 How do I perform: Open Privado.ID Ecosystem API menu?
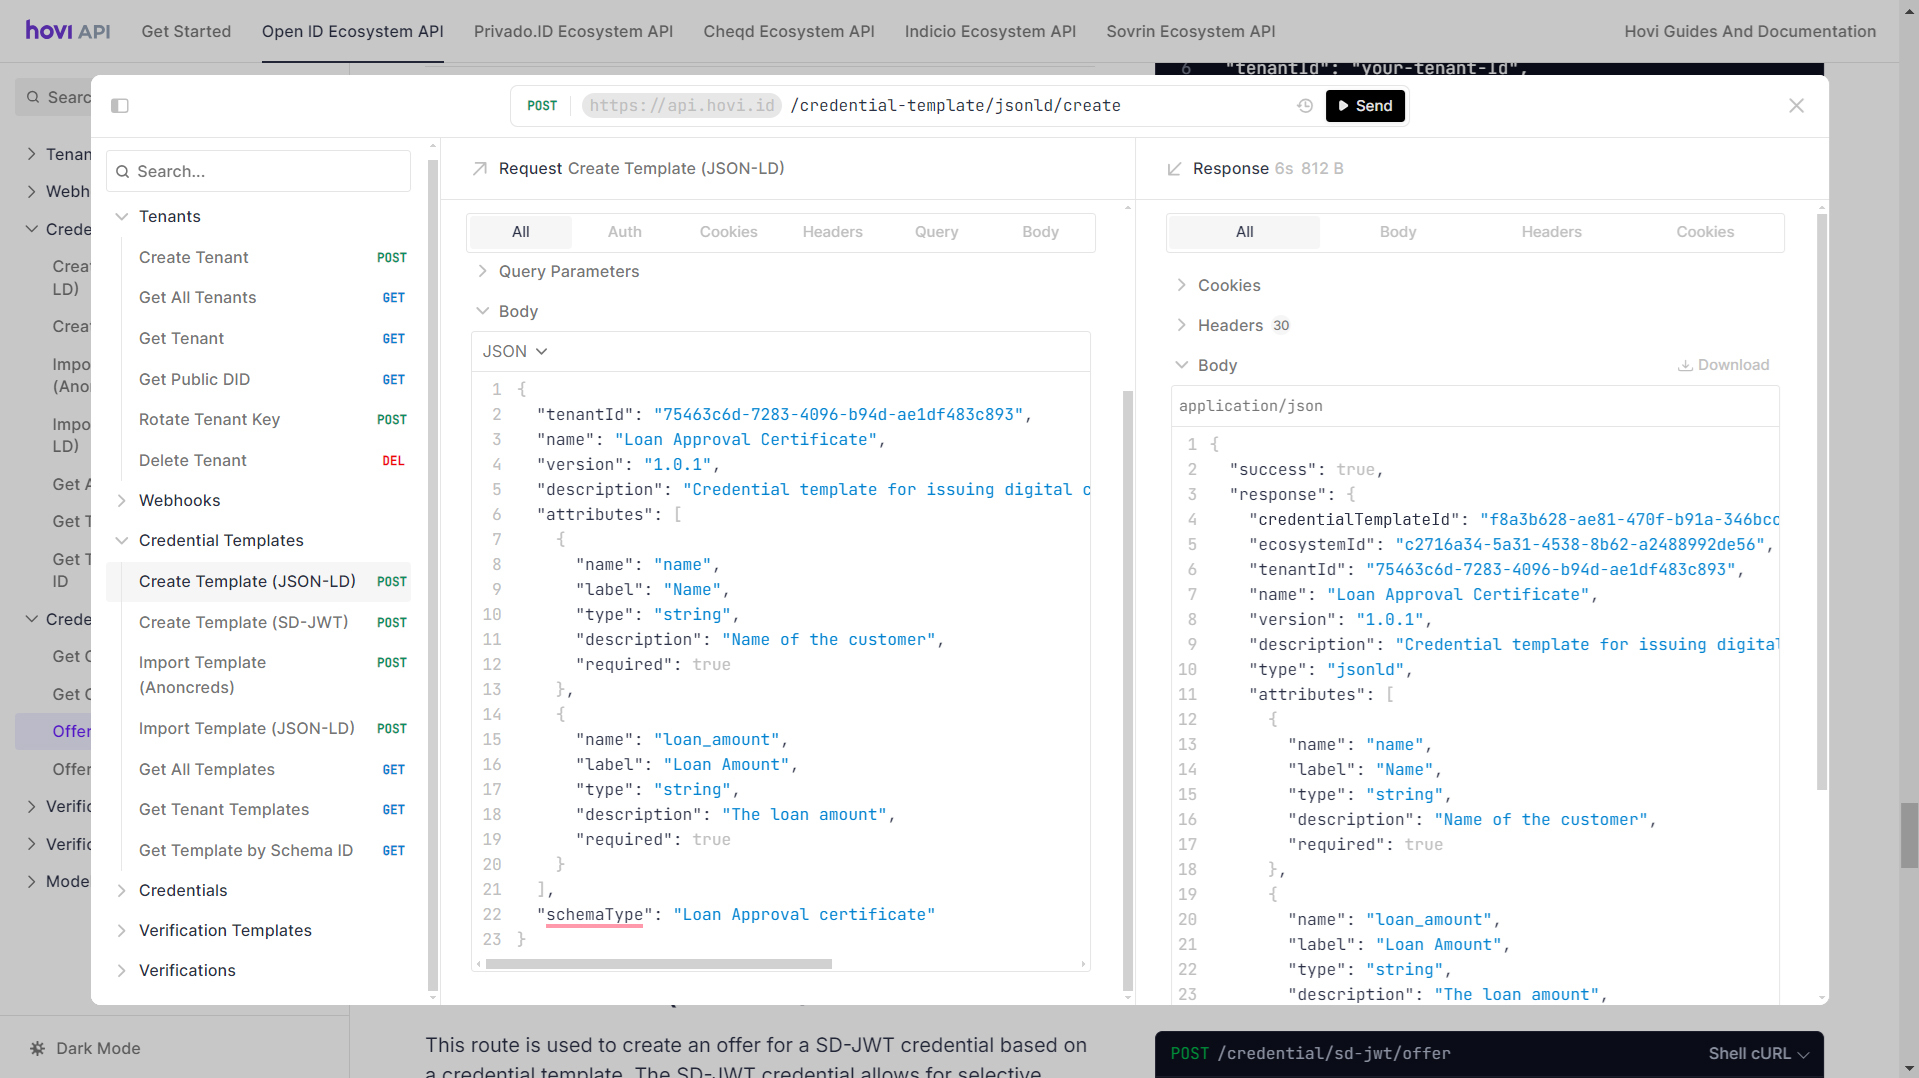click(x=573, y=31)
